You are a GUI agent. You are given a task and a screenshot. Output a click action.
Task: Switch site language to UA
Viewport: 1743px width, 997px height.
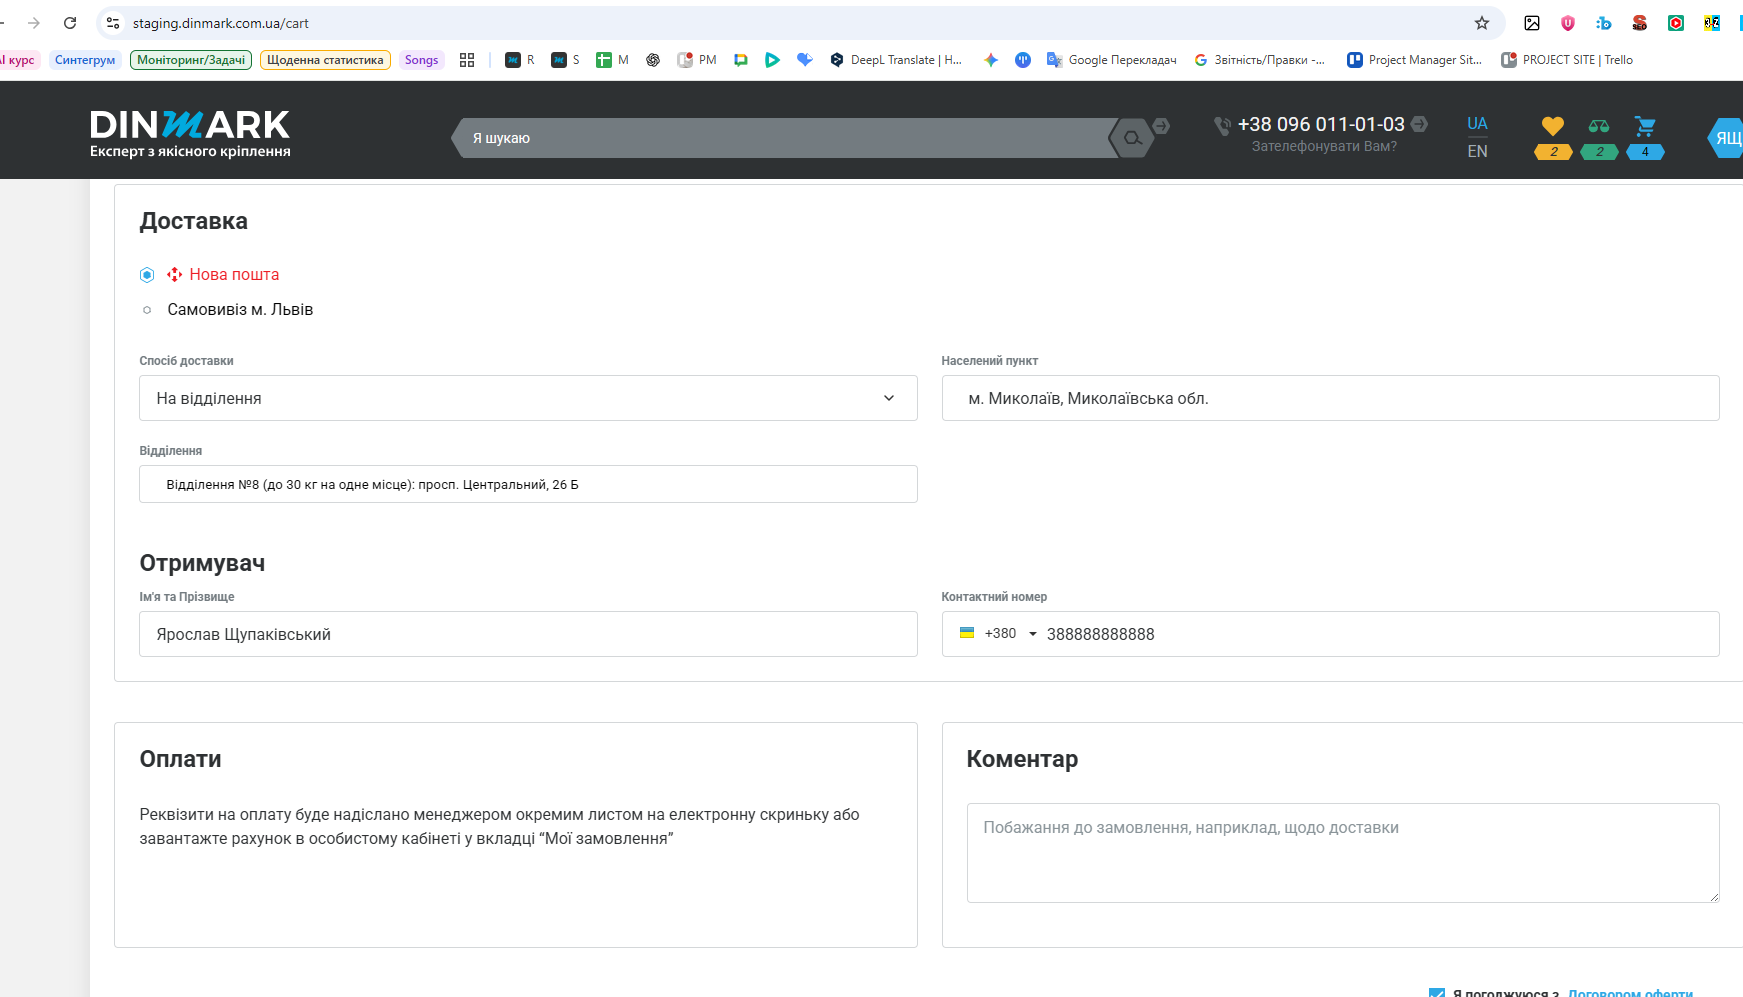tap(1477, 123)
